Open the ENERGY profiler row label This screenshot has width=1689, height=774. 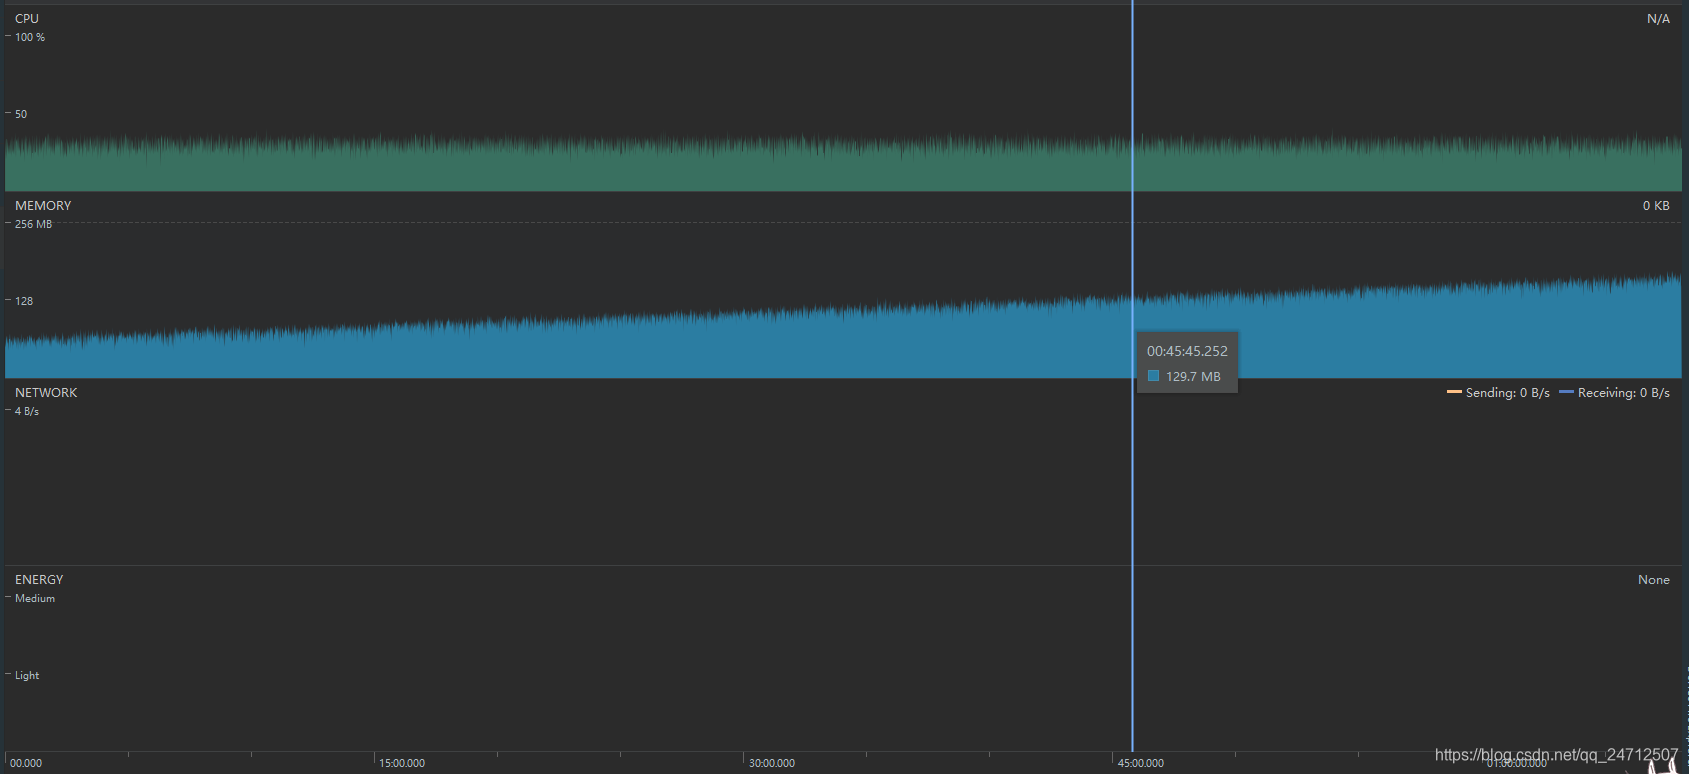(39, 580)
